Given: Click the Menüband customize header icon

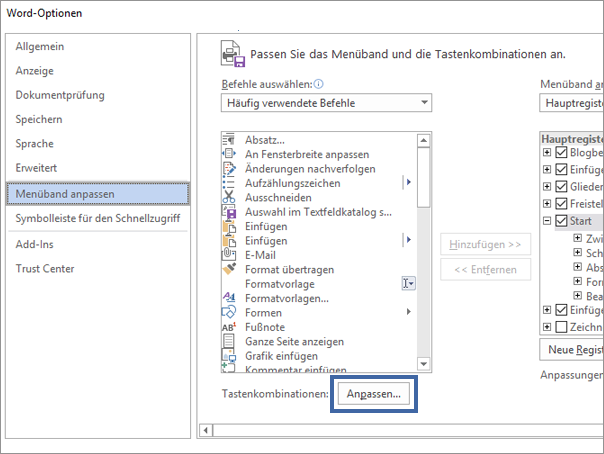Looking at the screenshot, I should (x=233, y=54).
